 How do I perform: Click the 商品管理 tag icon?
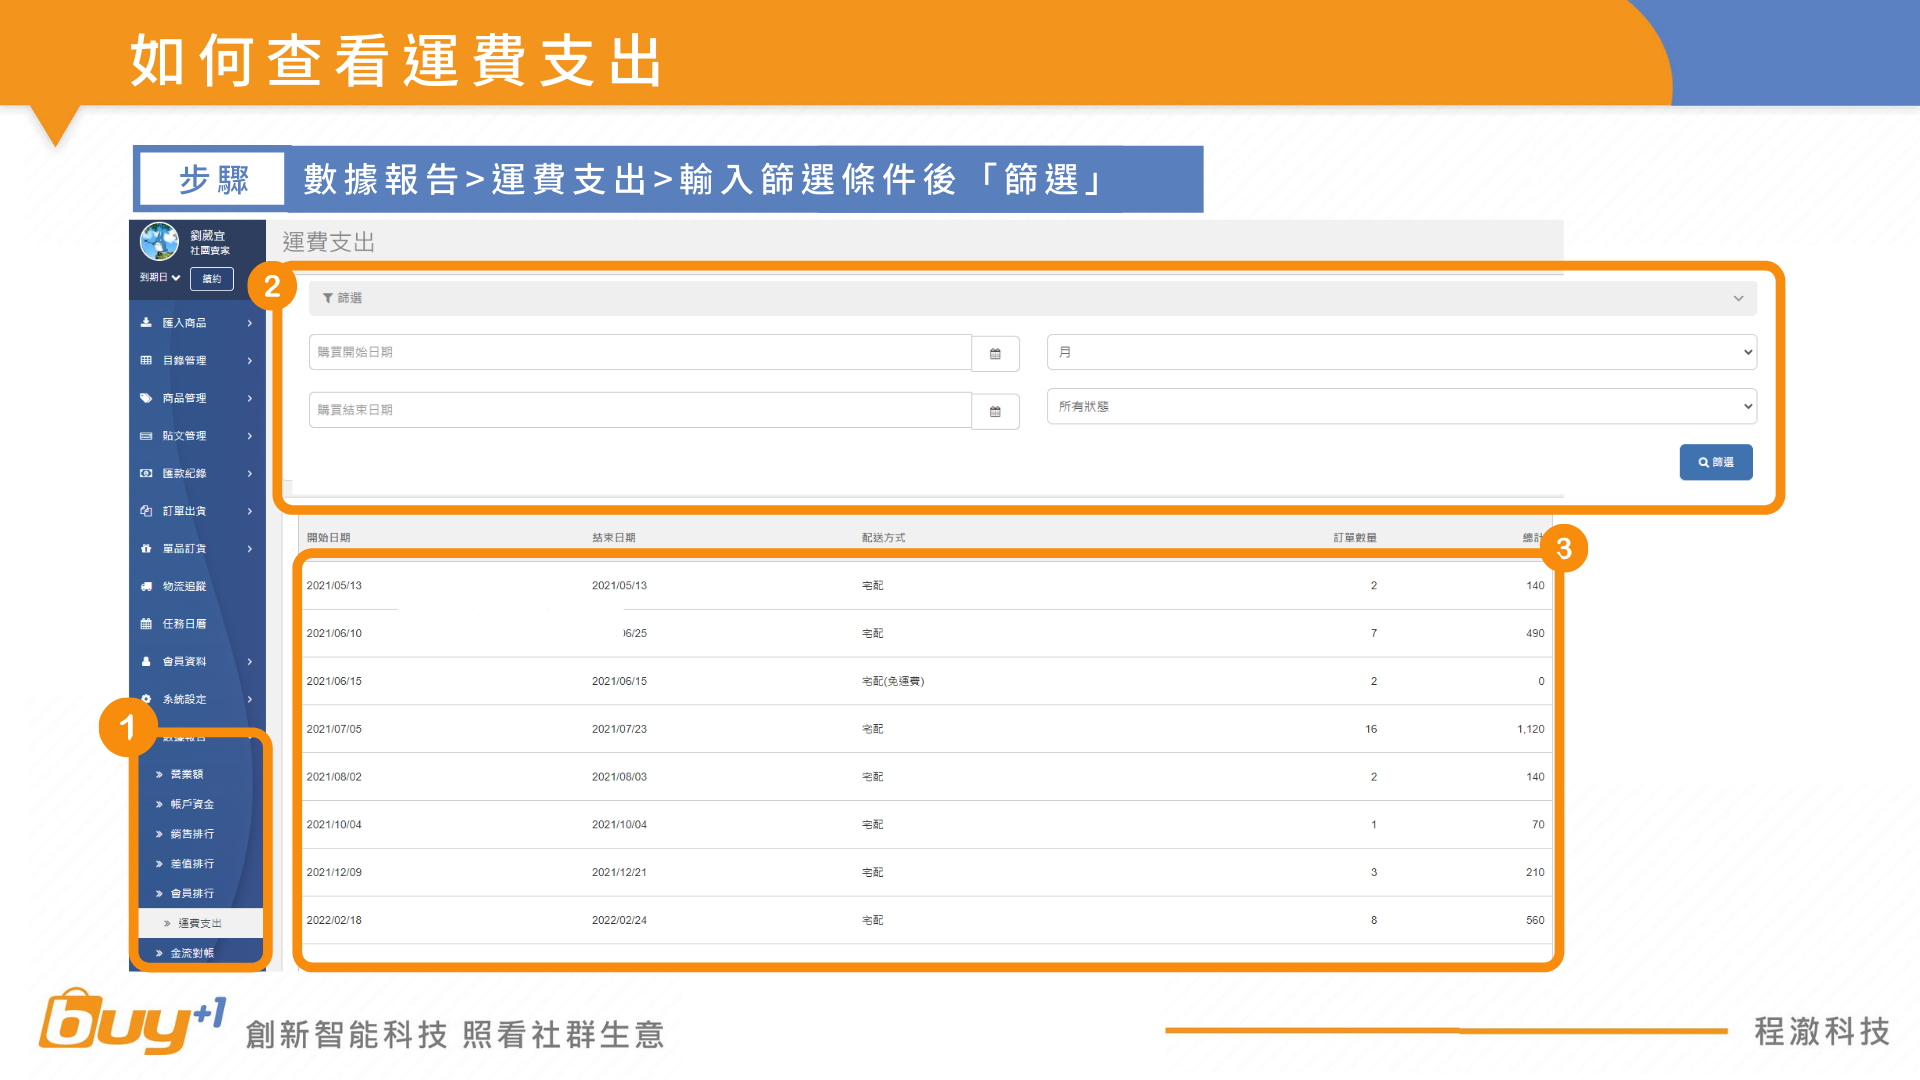tap(146, 398)
